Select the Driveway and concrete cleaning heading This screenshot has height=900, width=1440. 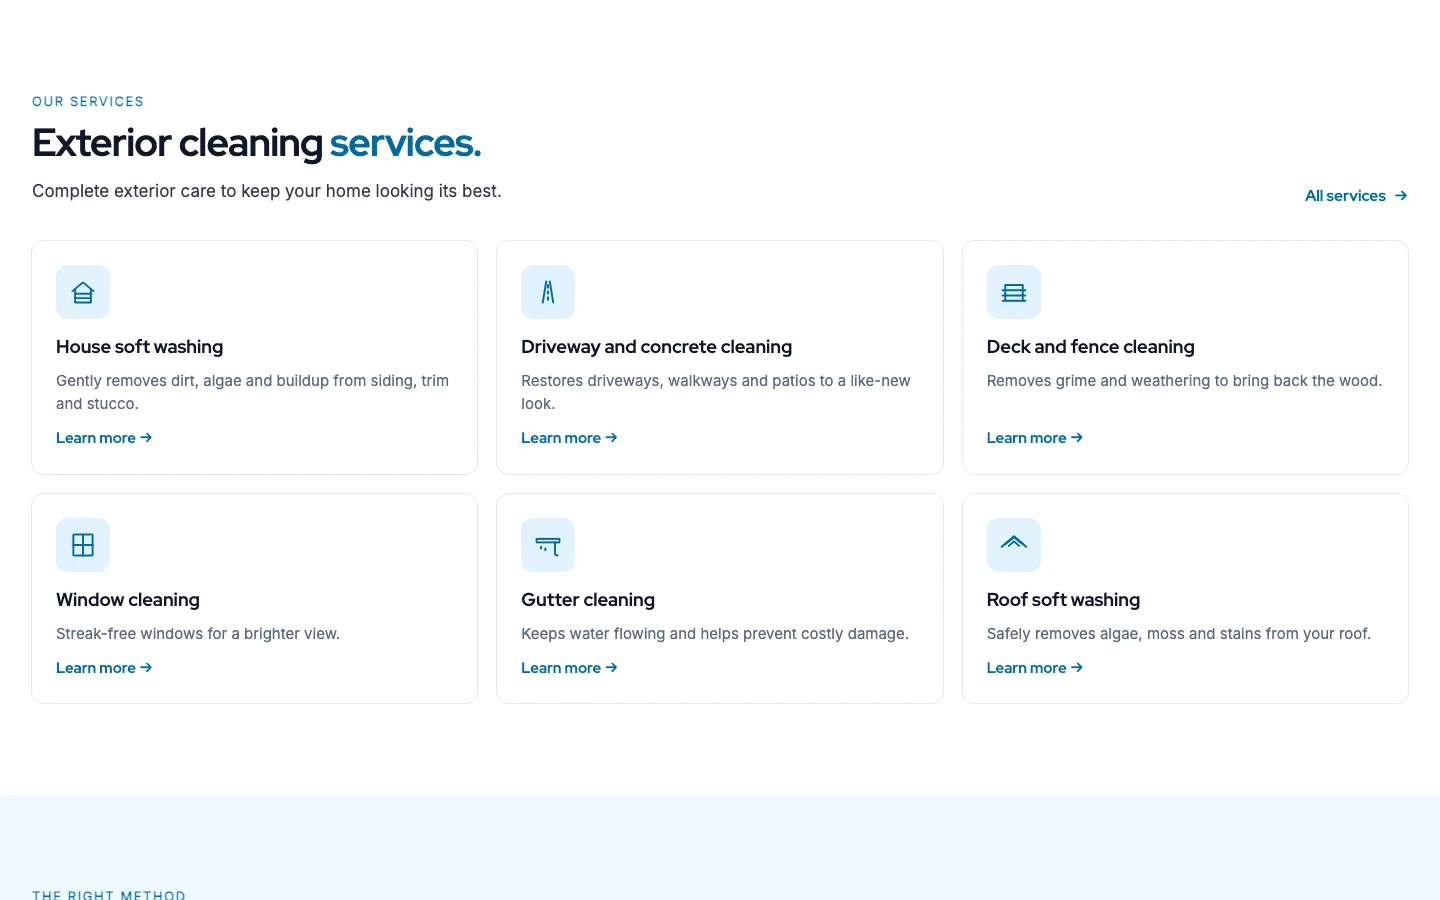(x=657, y=347)
